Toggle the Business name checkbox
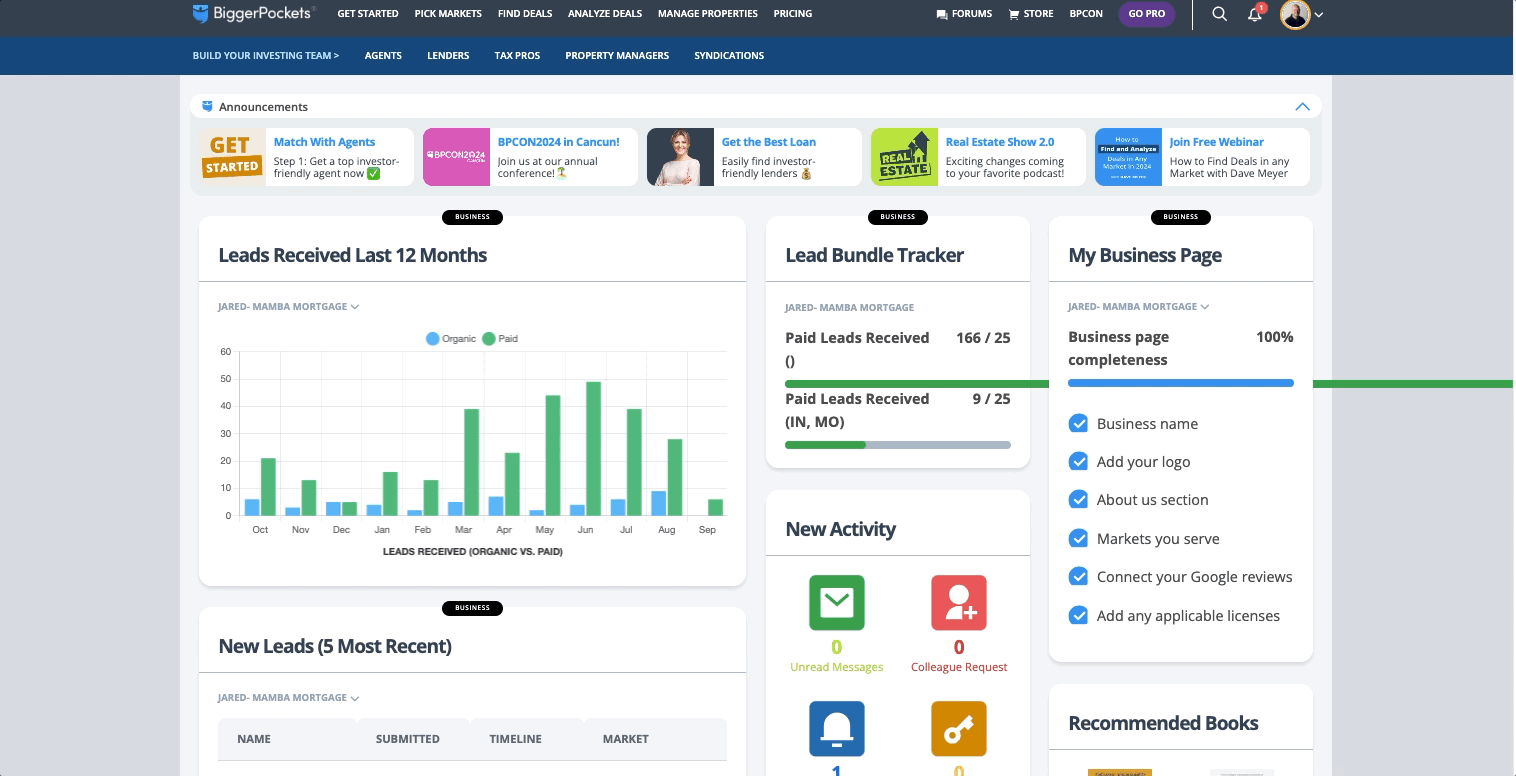The width and height of the screenshot is (1516, 776). [1078, 423]
